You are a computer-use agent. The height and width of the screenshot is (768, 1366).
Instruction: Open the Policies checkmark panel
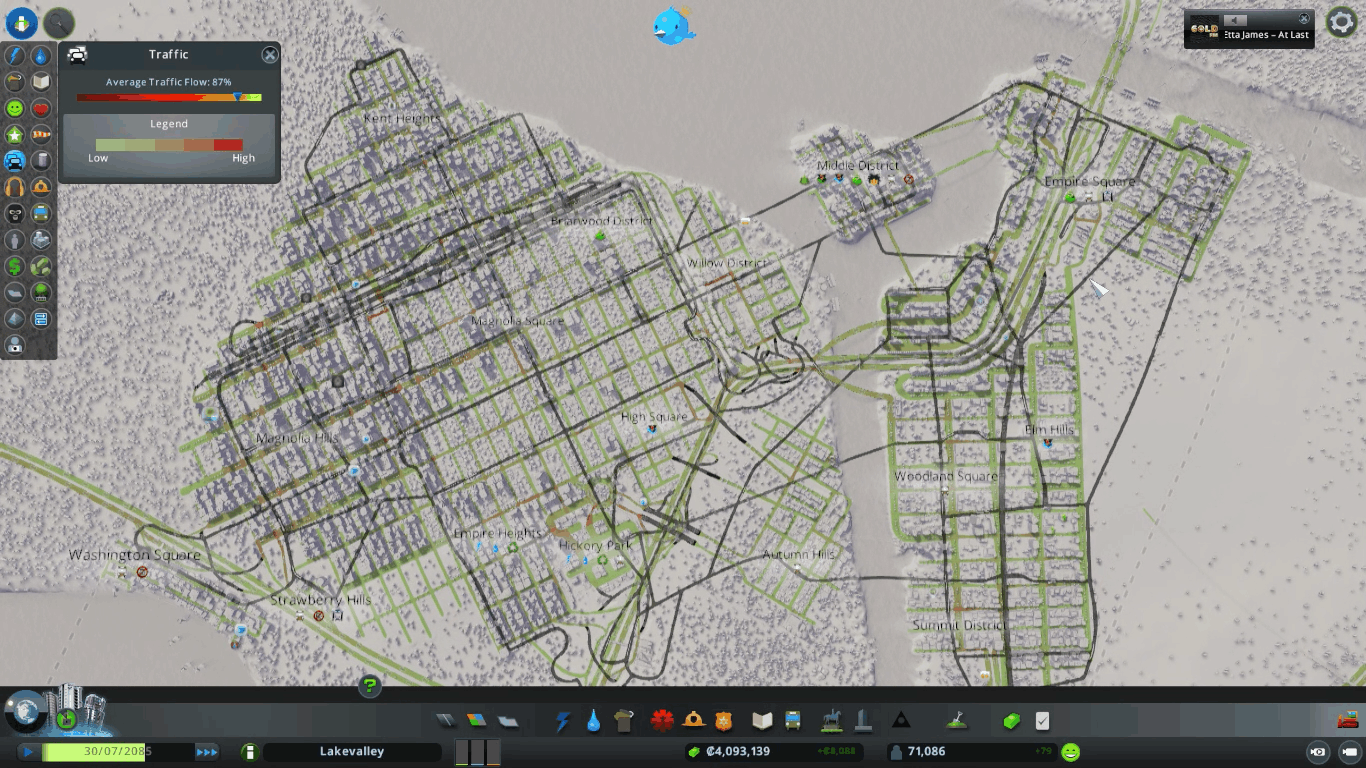click(x=1042, y=720)
